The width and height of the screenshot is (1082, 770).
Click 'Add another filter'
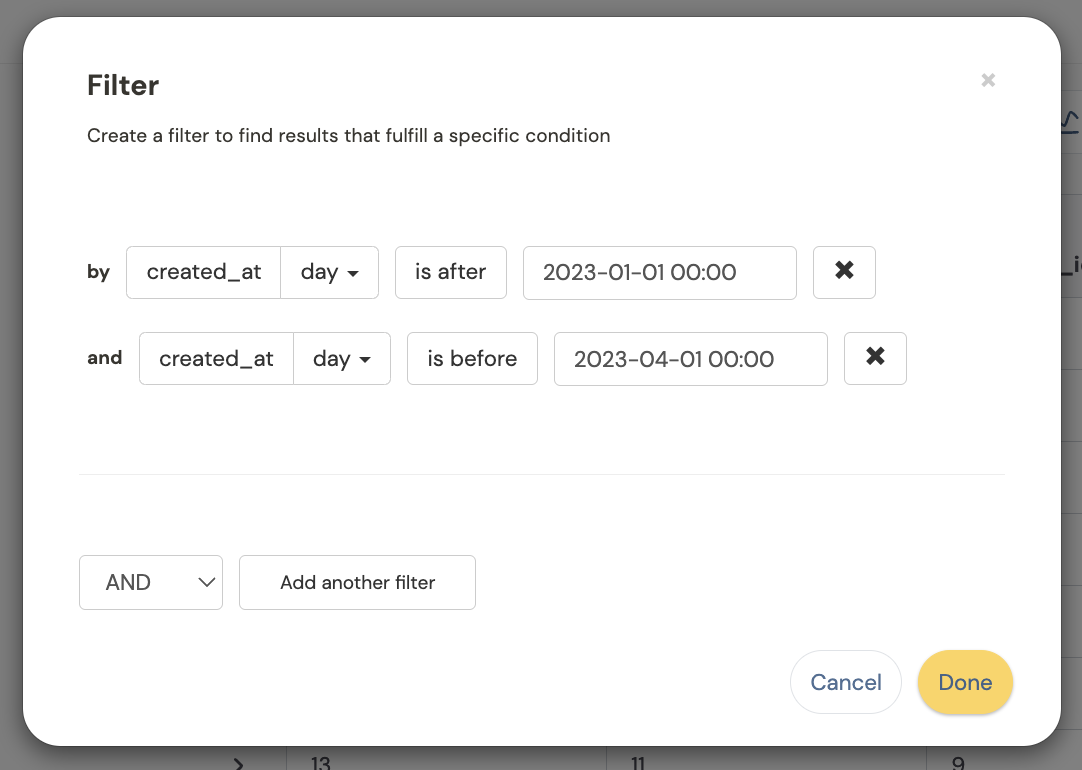pos(357,582)
